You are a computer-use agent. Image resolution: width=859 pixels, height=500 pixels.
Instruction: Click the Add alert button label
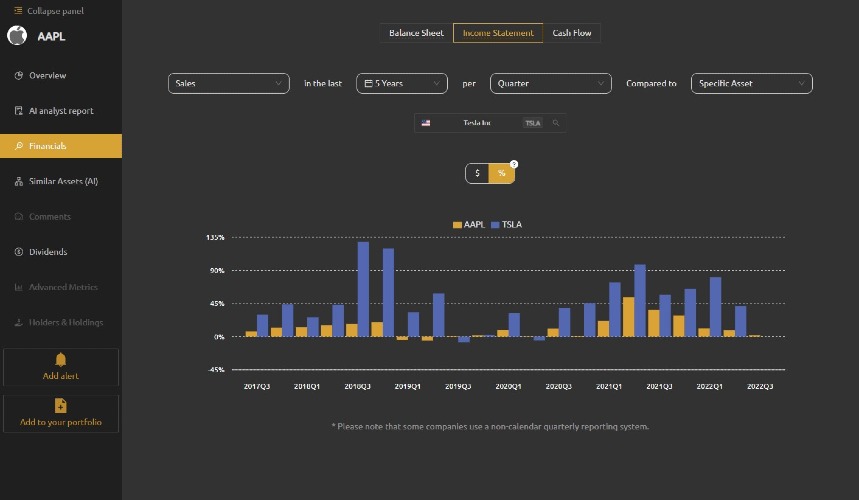pos(61,376)
